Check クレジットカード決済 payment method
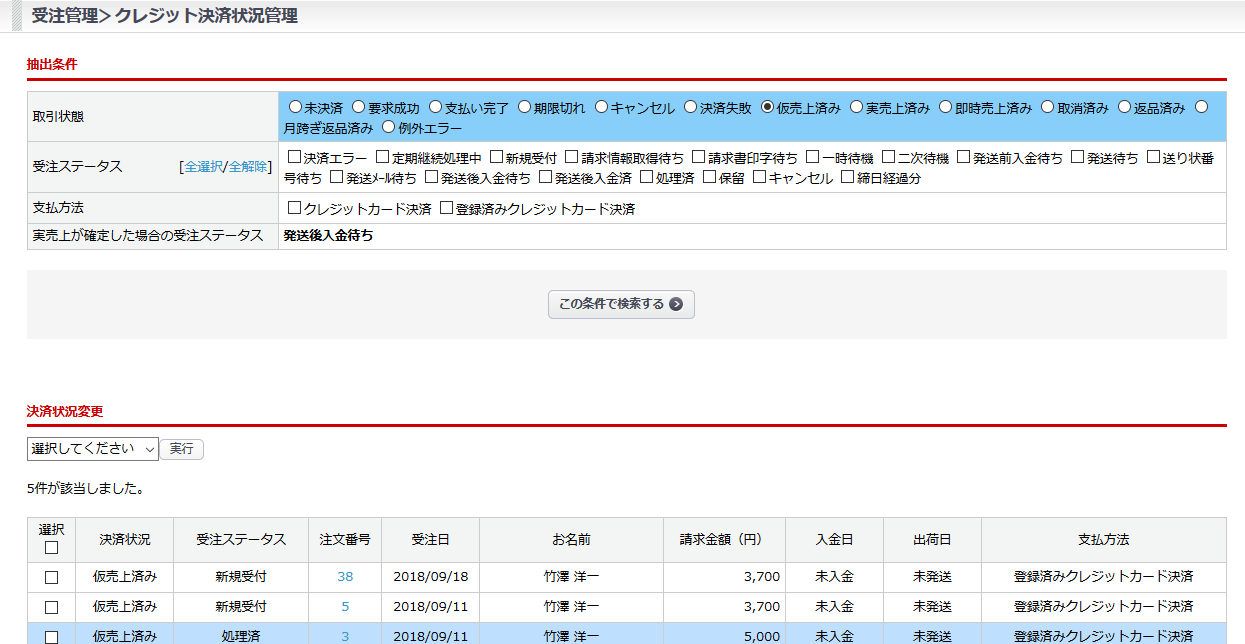This screenshot has width=1245, height=644. pyautogui.click(x=294, y=209)
